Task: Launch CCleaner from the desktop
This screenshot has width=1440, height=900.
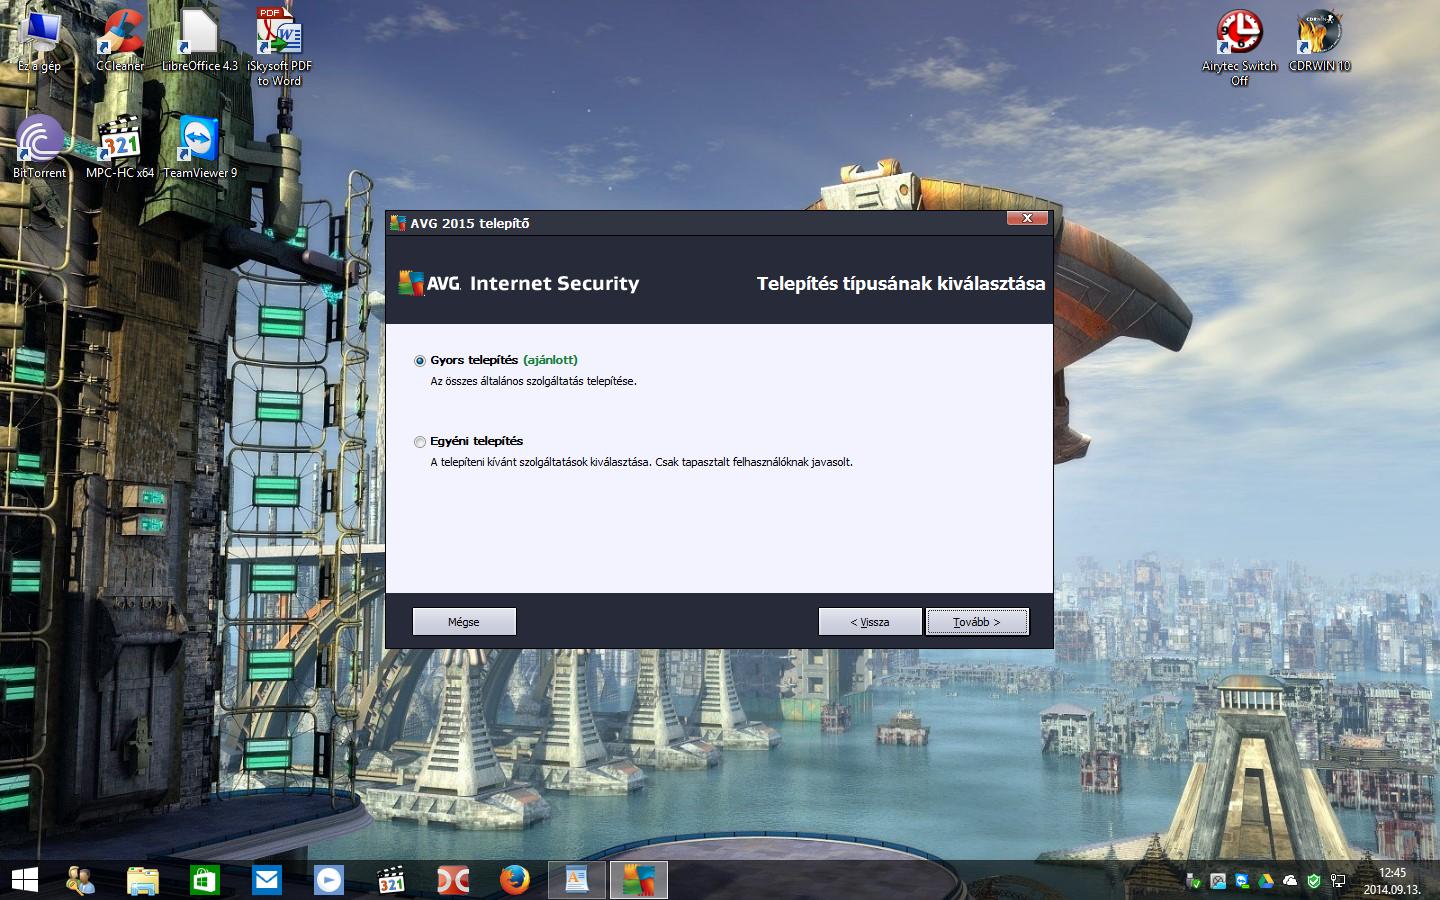Action: 120,41
